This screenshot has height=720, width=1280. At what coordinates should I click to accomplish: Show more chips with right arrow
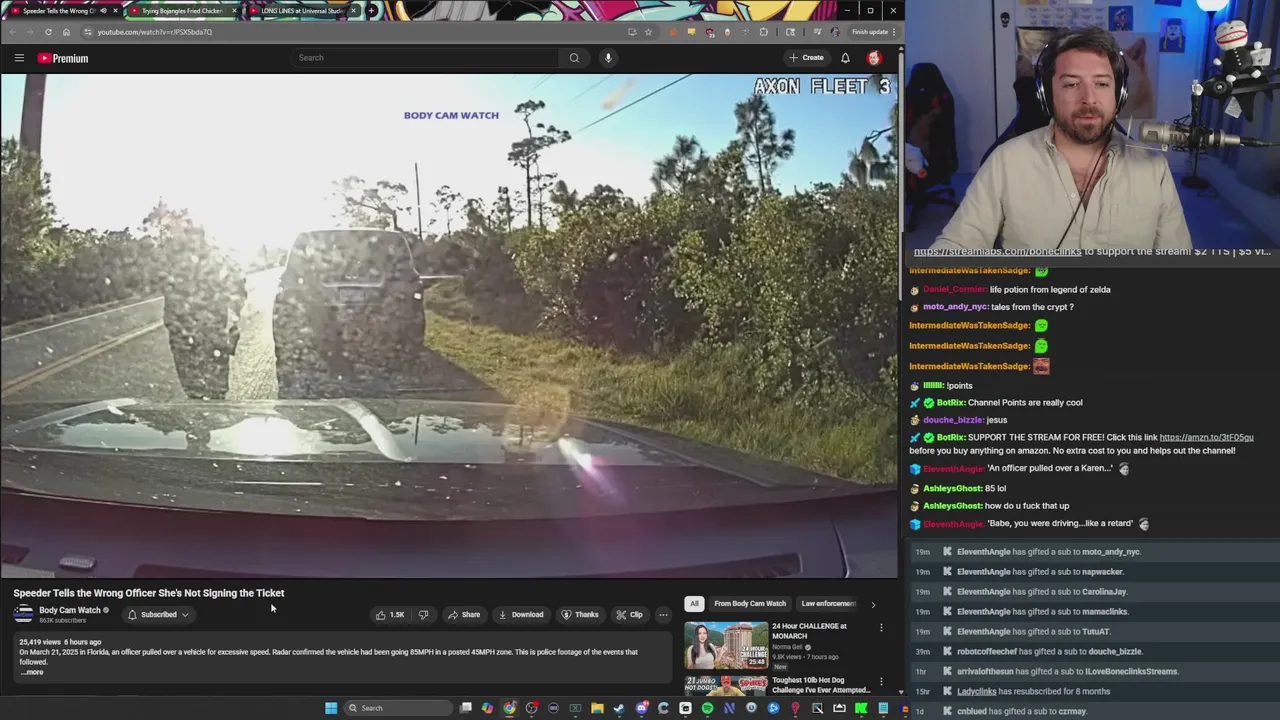pos(873,604)
